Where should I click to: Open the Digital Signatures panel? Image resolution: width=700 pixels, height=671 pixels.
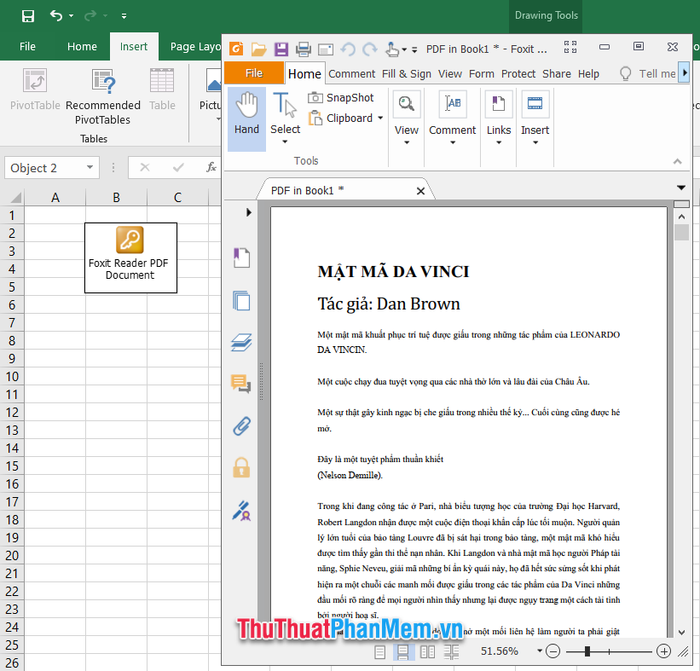pyautogui.click(x=241, y=510)
